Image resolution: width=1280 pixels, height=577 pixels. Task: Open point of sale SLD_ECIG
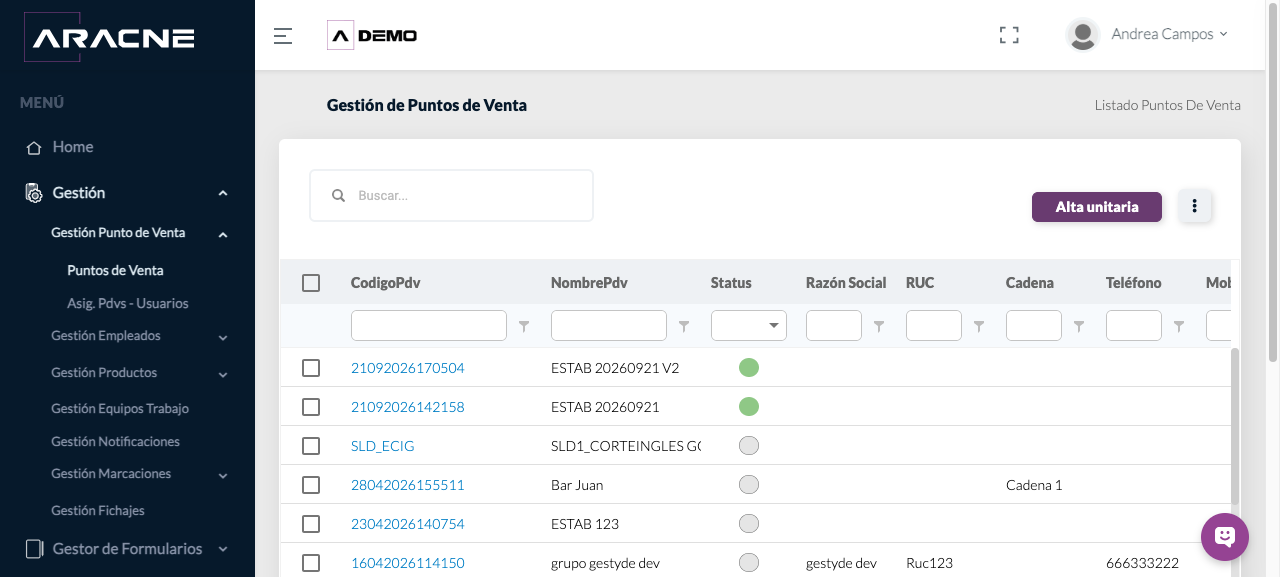pos(382,446)
